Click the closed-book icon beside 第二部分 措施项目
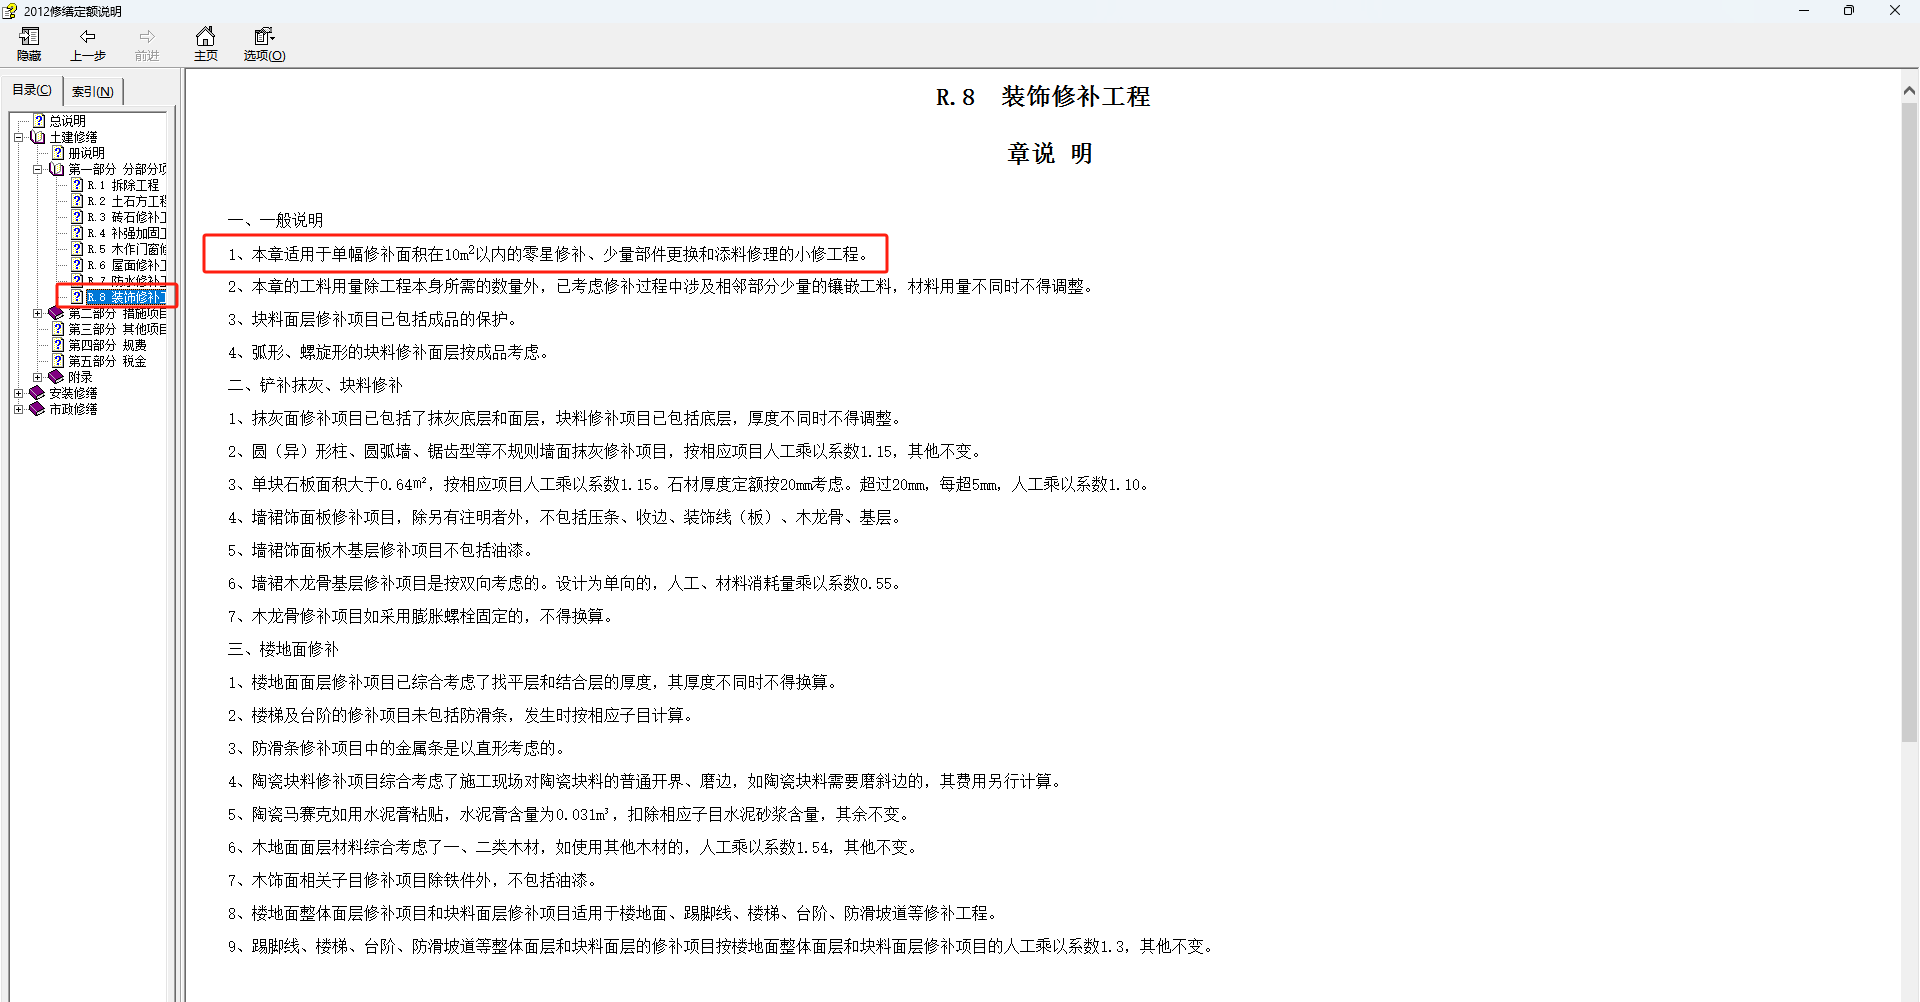Image resolution: width=1920 pixels, height=1002 pixels. (x=57, y=313)
